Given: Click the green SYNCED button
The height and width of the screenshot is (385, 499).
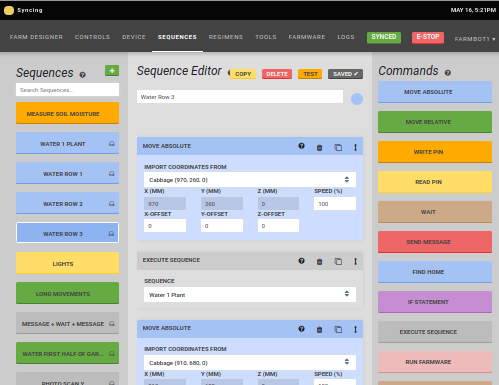Looking at the screenshot, I should click(384, 37).
